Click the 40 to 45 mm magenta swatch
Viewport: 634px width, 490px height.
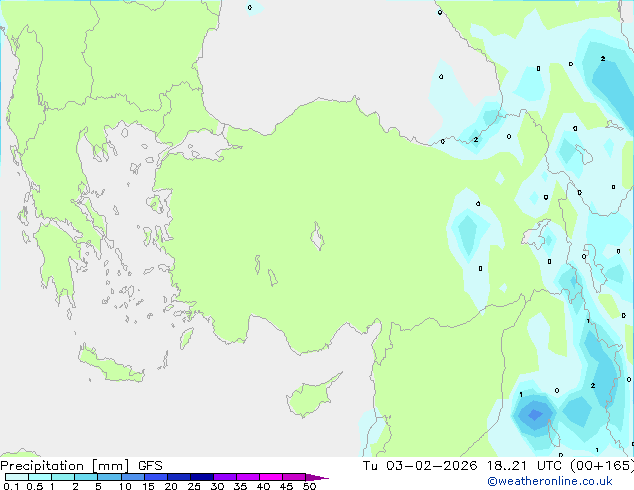click(271, 477)
